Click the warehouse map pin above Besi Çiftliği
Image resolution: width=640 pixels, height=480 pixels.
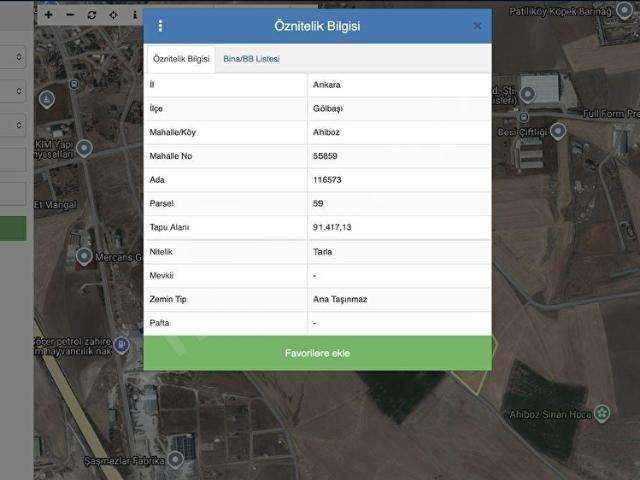527,95
